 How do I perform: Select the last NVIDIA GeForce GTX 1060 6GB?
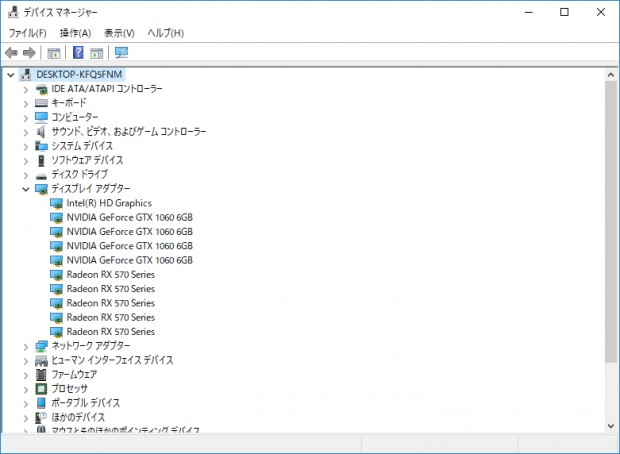tap(130, 260)
